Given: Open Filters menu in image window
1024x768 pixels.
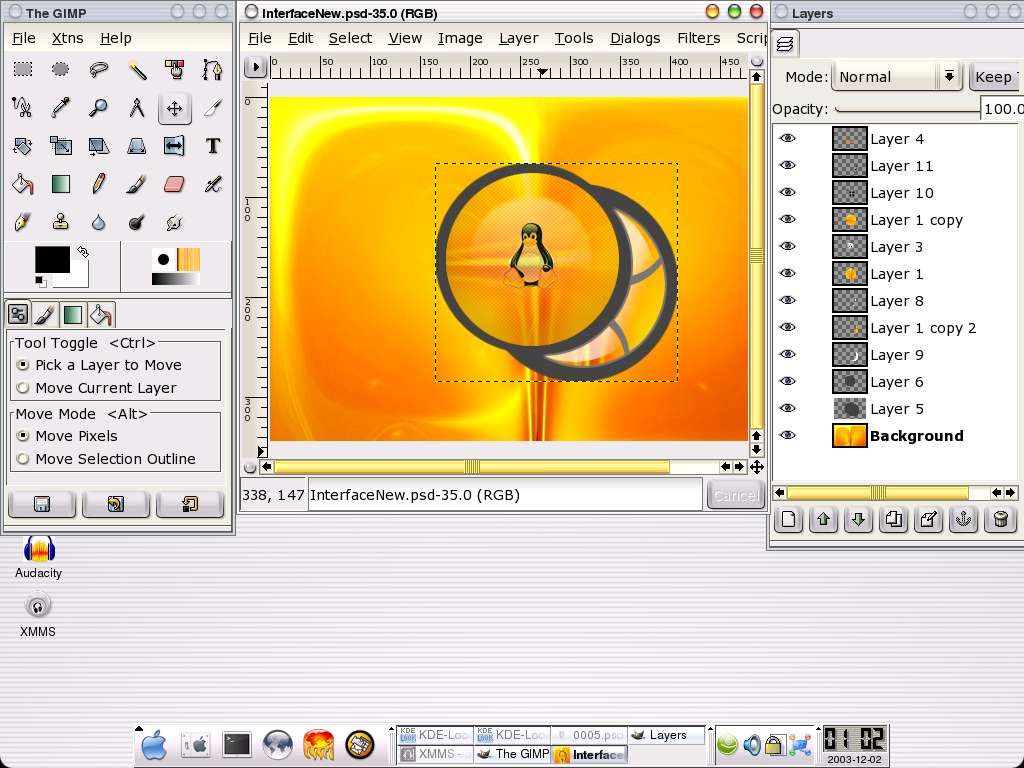Looking at the screenshot, I should 698,38.
